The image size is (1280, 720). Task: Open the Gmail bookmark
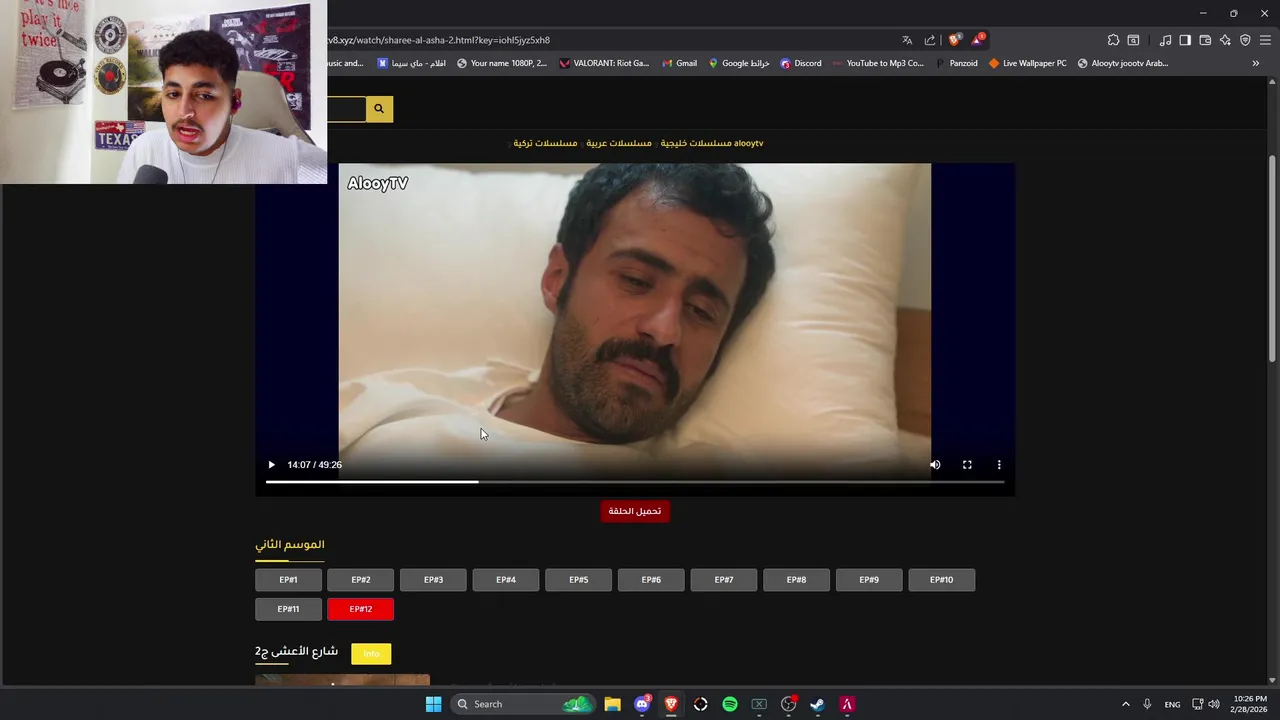tap(679, 63)
